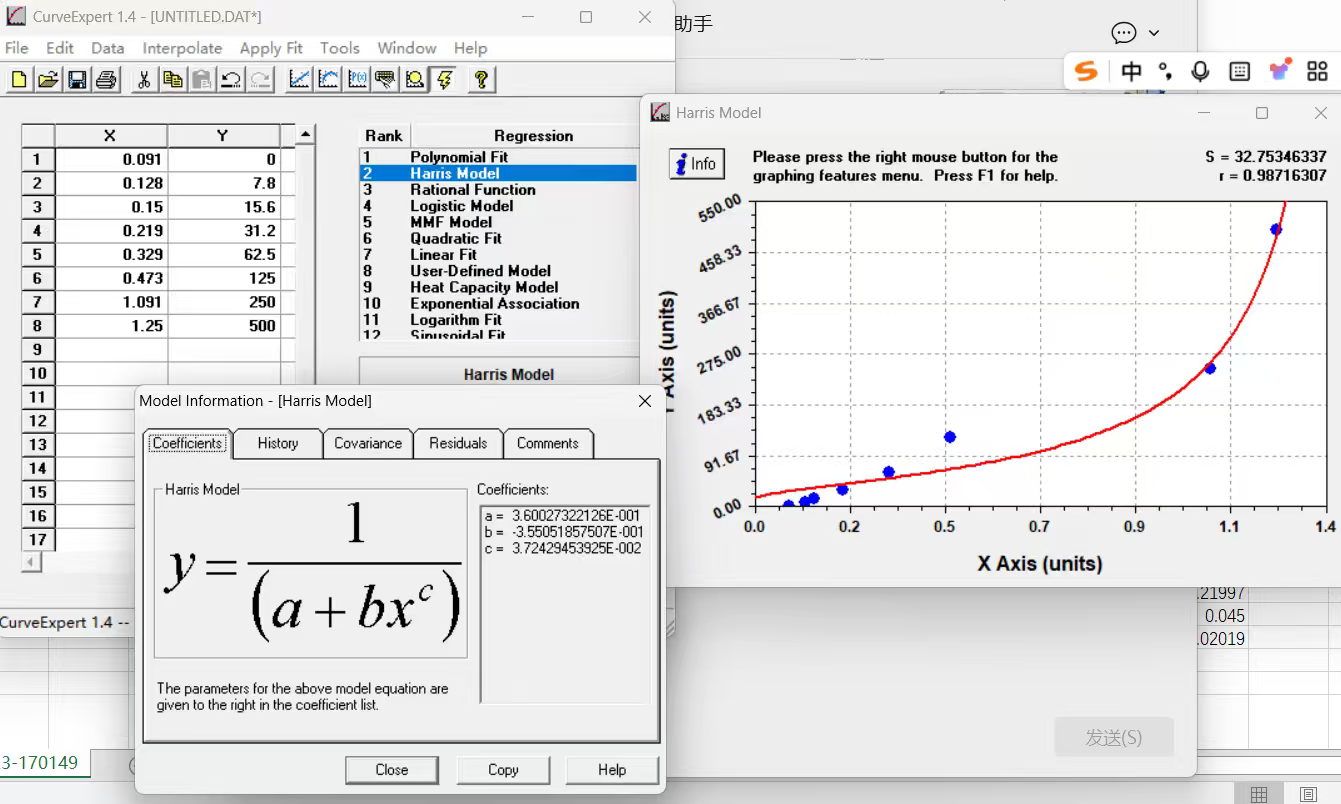Save data using the floppy disk icon
This screenshot has height=804, width=1341.
coord(77,80)
